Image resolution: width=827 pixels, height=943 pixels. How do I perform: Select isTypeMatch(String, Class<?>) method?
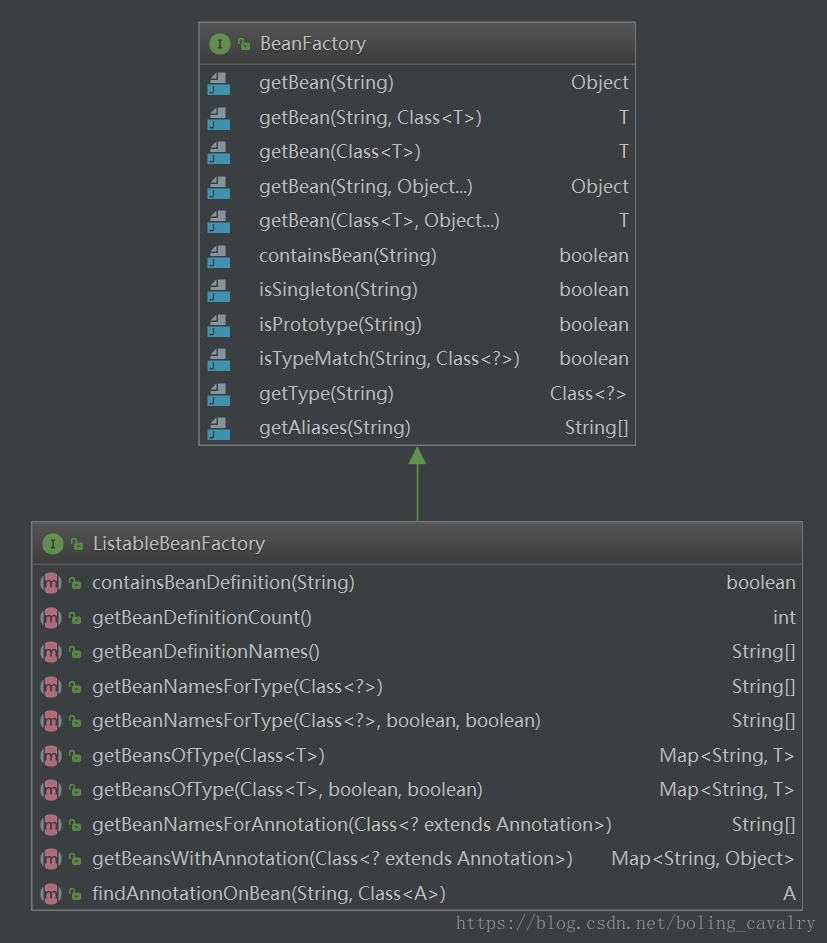(x=389, y=359)
